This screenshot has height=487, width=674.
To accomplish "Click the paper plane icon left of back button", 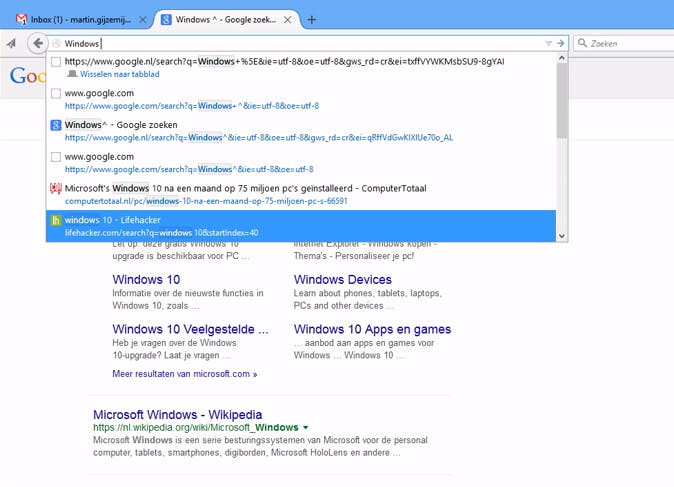I will (12, 43).
